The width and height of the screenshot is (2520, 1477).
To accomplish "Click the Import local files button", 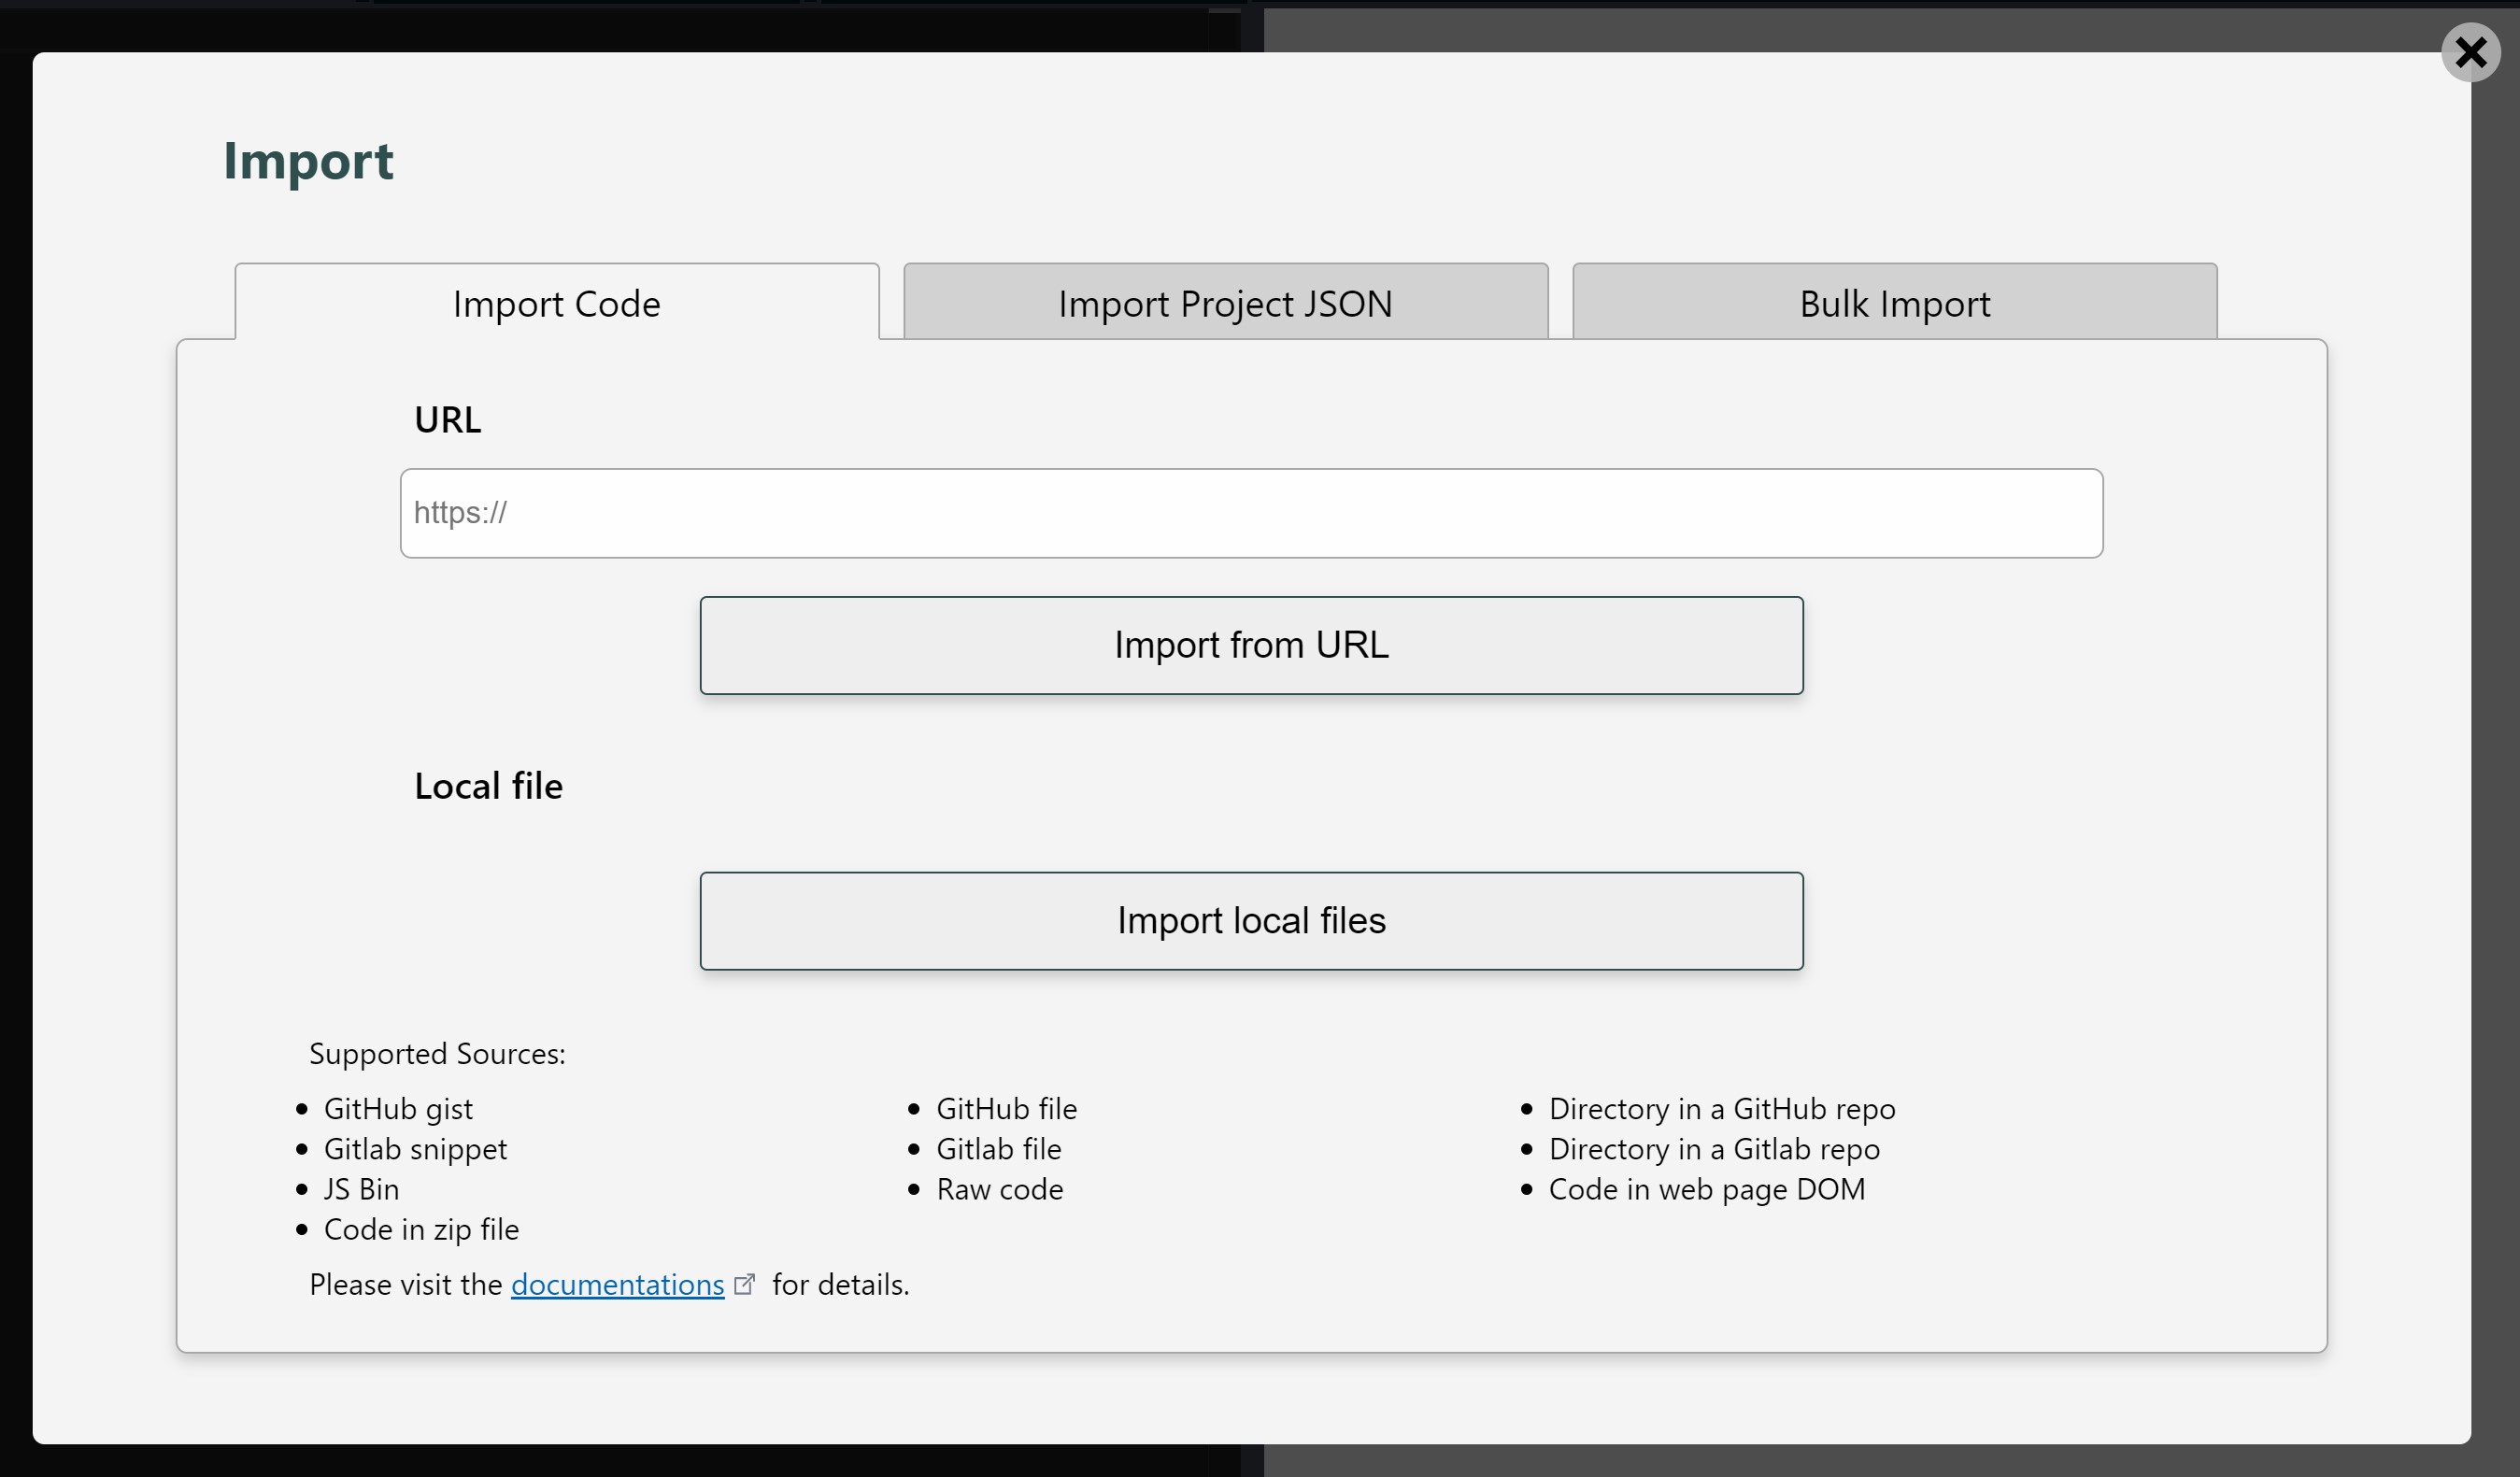I will click(1251, 920).
